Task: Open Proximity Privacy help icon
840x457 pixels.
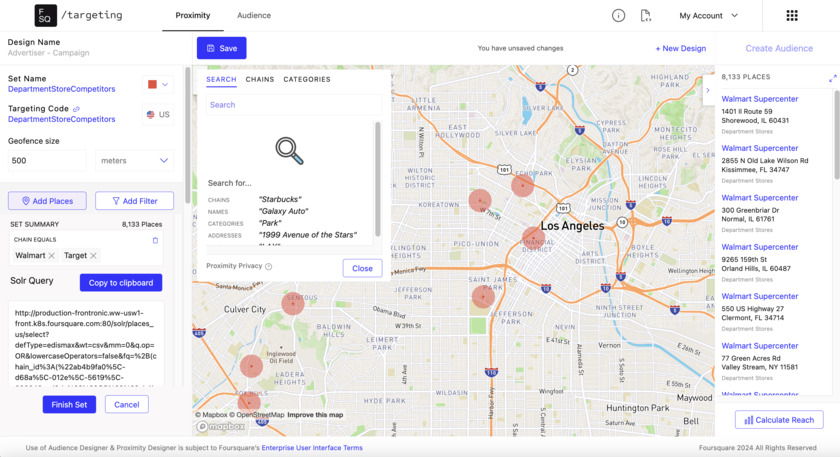Action: [268, 266]
